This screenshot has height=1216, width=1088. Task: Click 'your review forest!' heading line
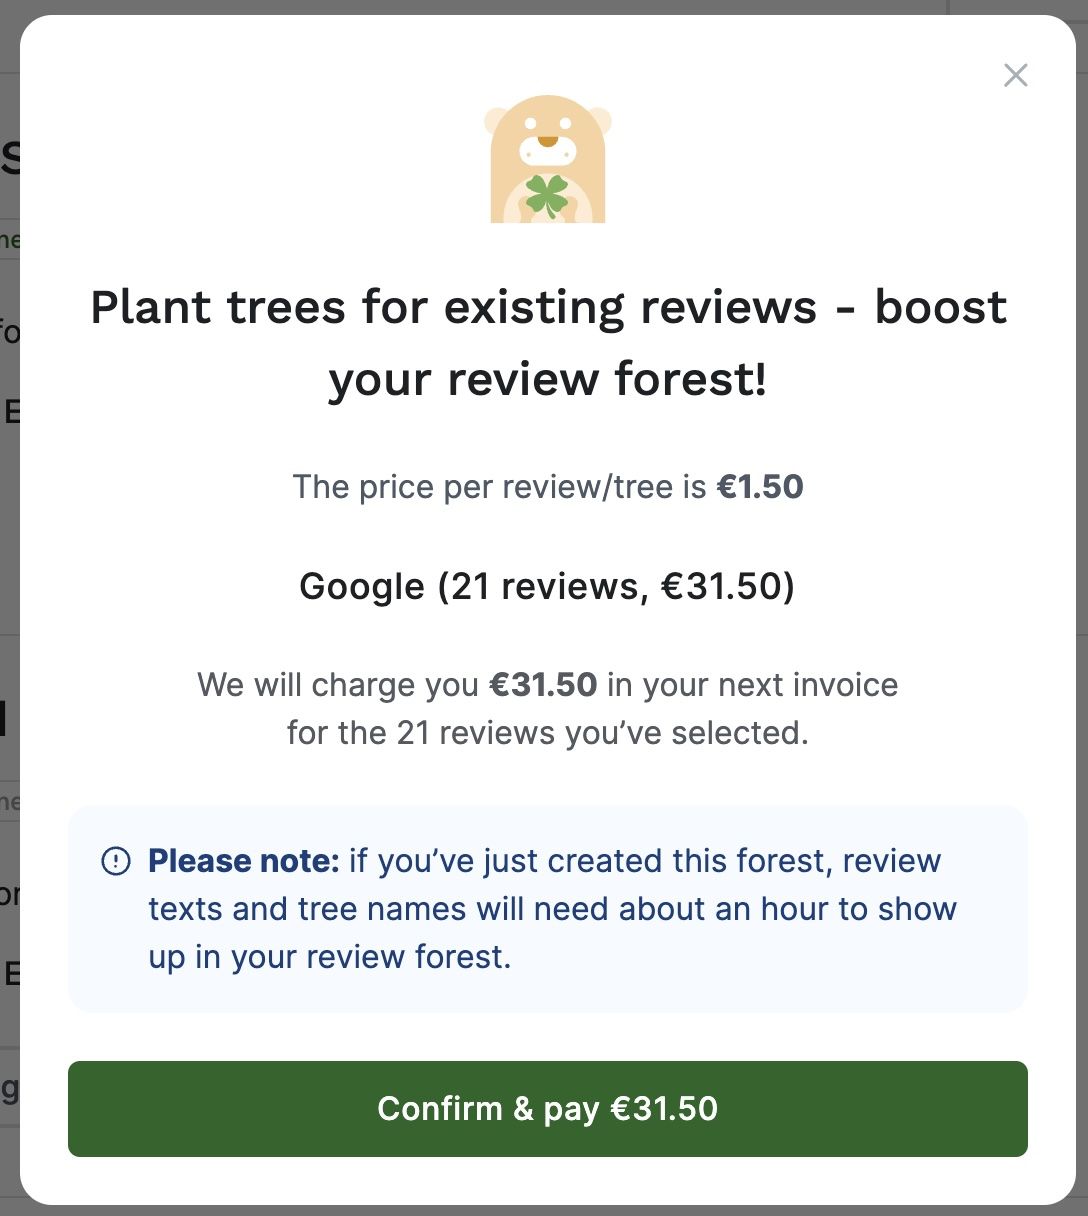(547, 380)
